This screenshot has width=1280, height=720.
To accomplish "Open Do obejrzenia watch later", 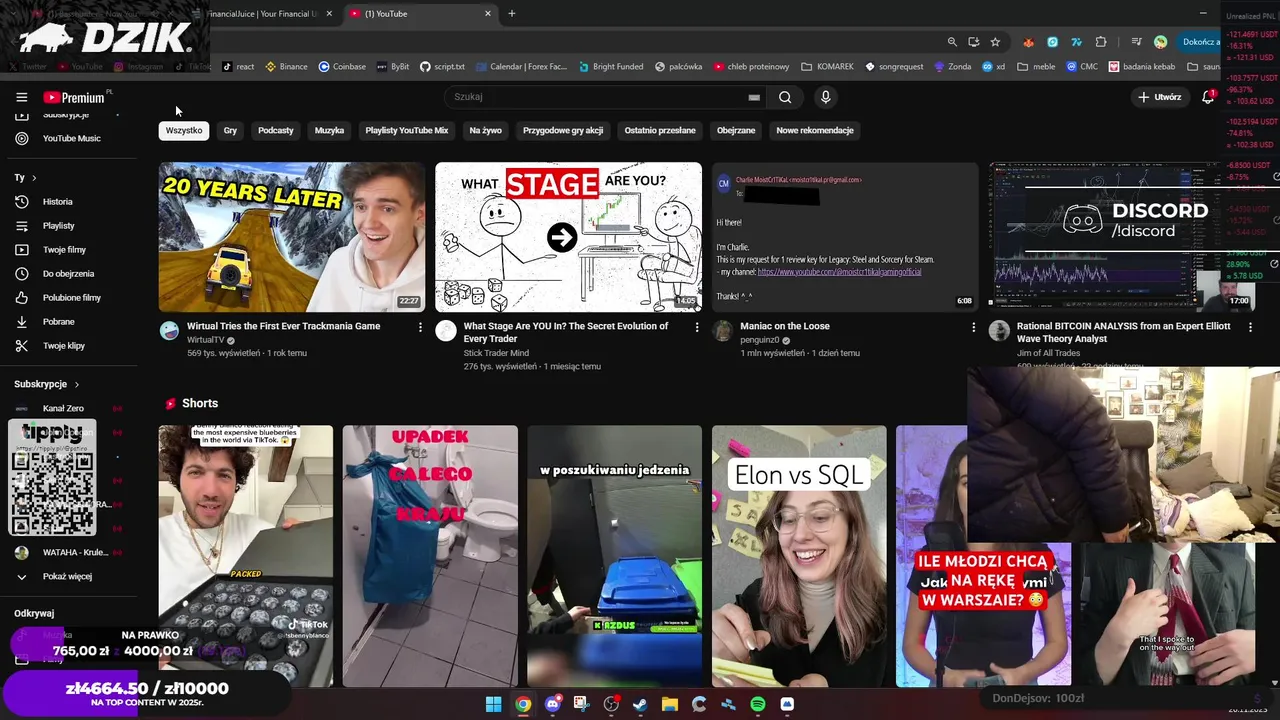I will pyautogui.click(x=68, y=274).
